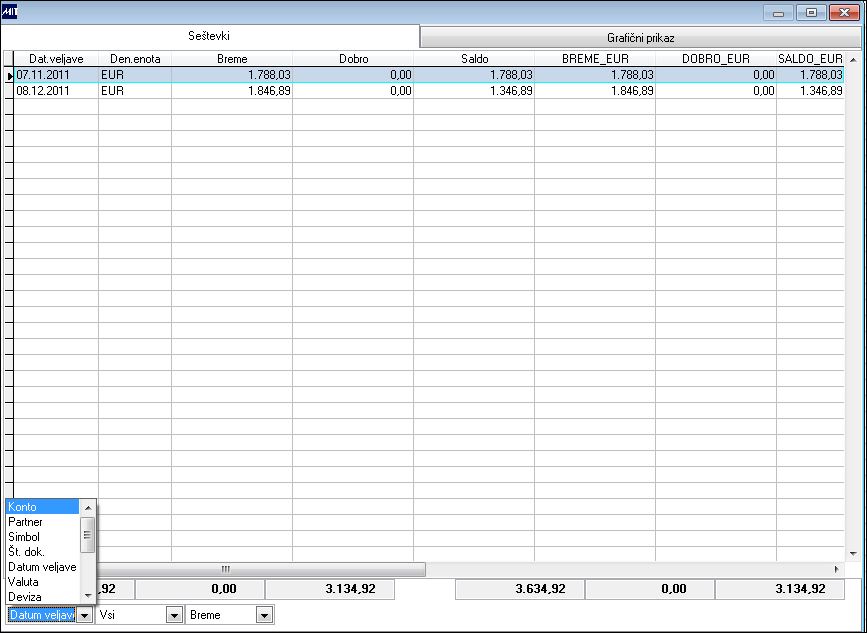
Task: Select the Seštevki tab
Action: (x=209, y=36)
